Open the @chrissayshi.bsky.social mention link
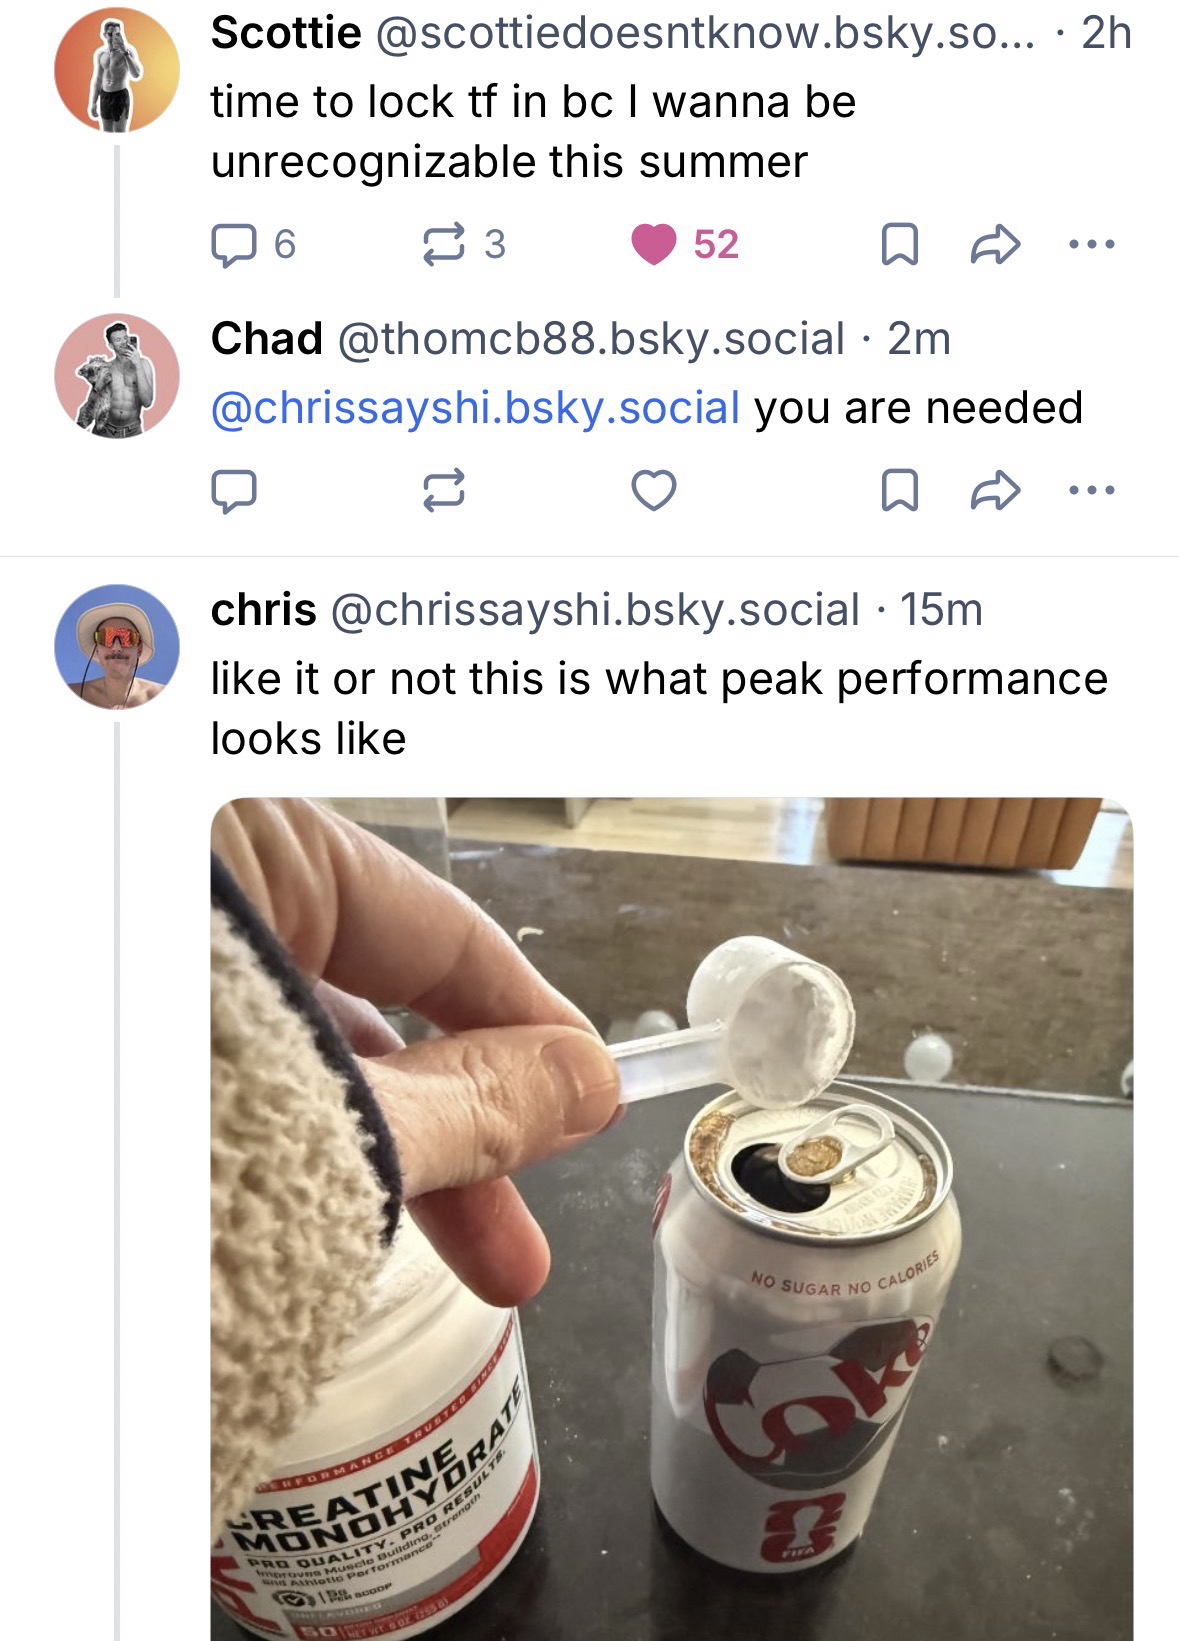This screenshot has width=1179, height=1641. (x=475, y=408)
